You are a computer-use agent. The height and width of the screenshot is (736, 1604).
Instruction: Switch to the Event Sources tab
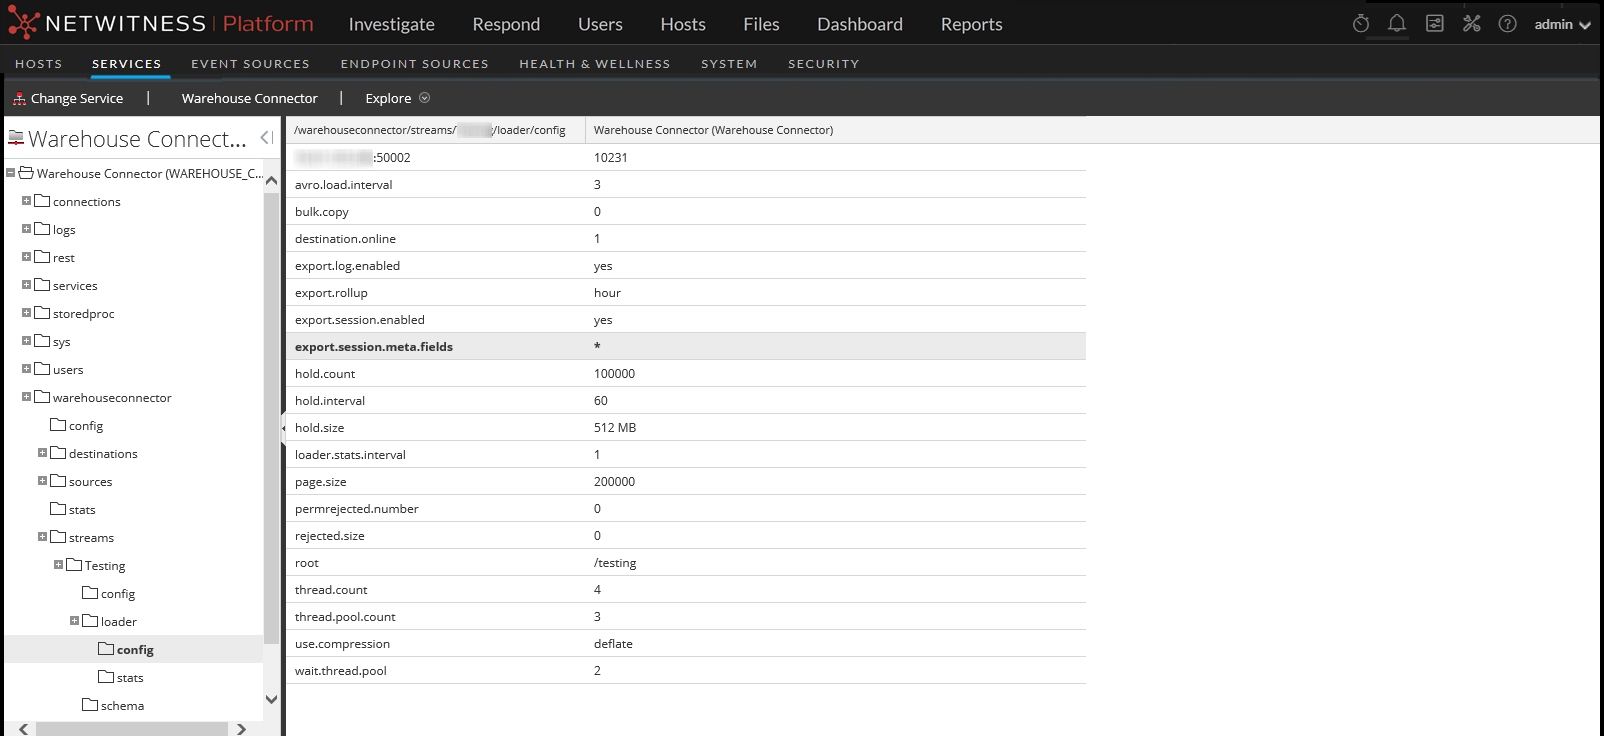coord(250,64)
